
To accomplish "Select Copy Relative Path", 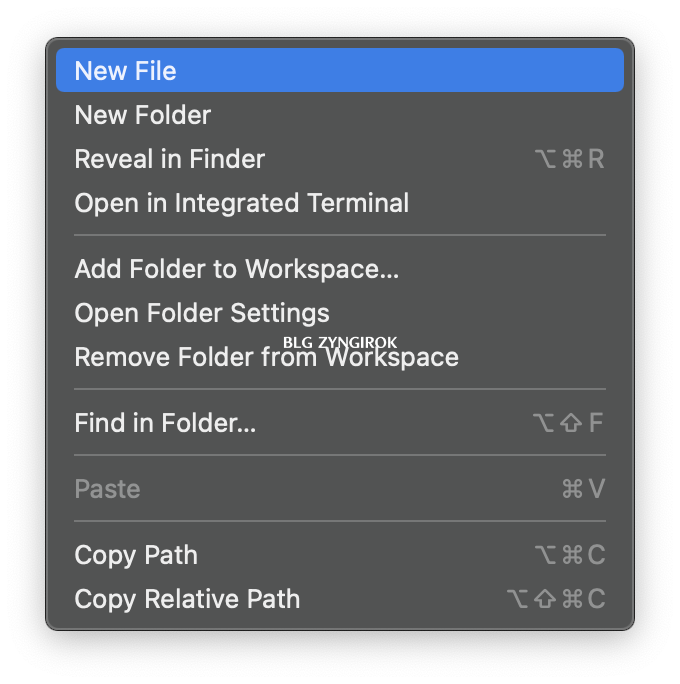I will coord(340,599).
